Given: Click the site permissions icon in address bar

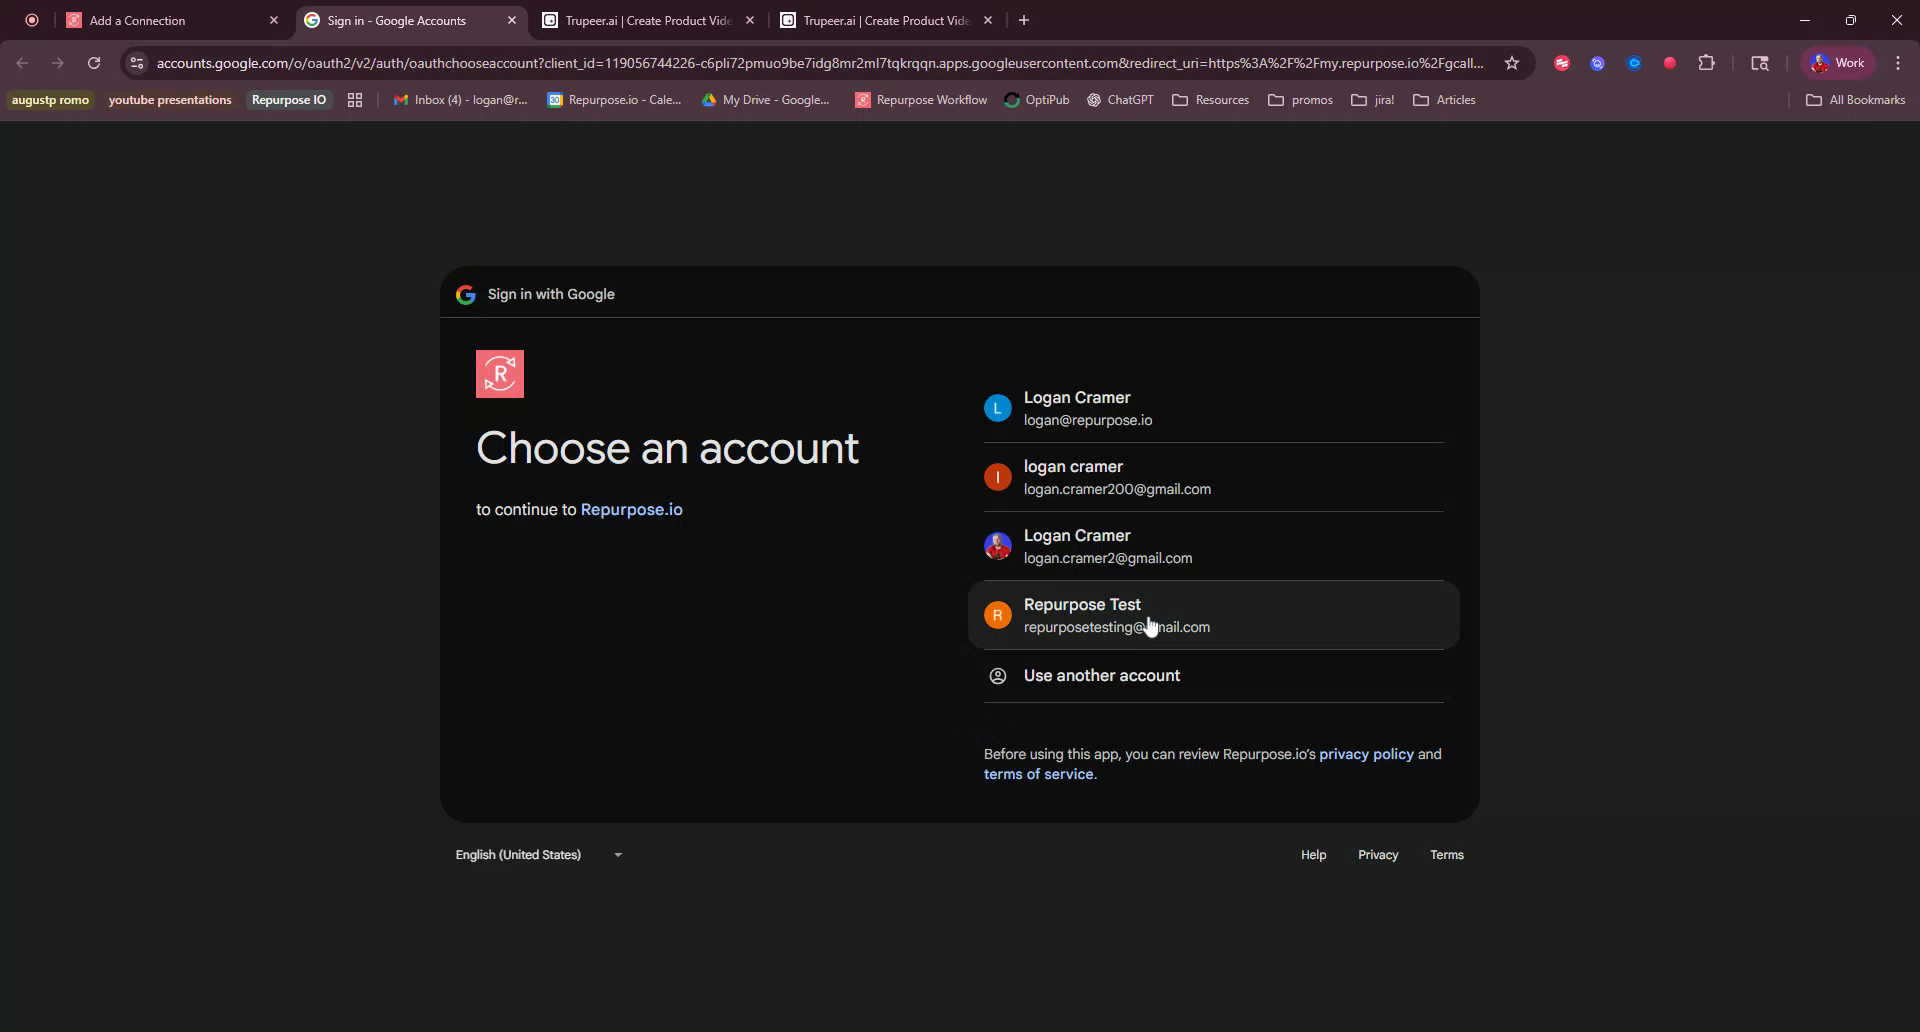Looking at the screenshot, I should (136, 62).
